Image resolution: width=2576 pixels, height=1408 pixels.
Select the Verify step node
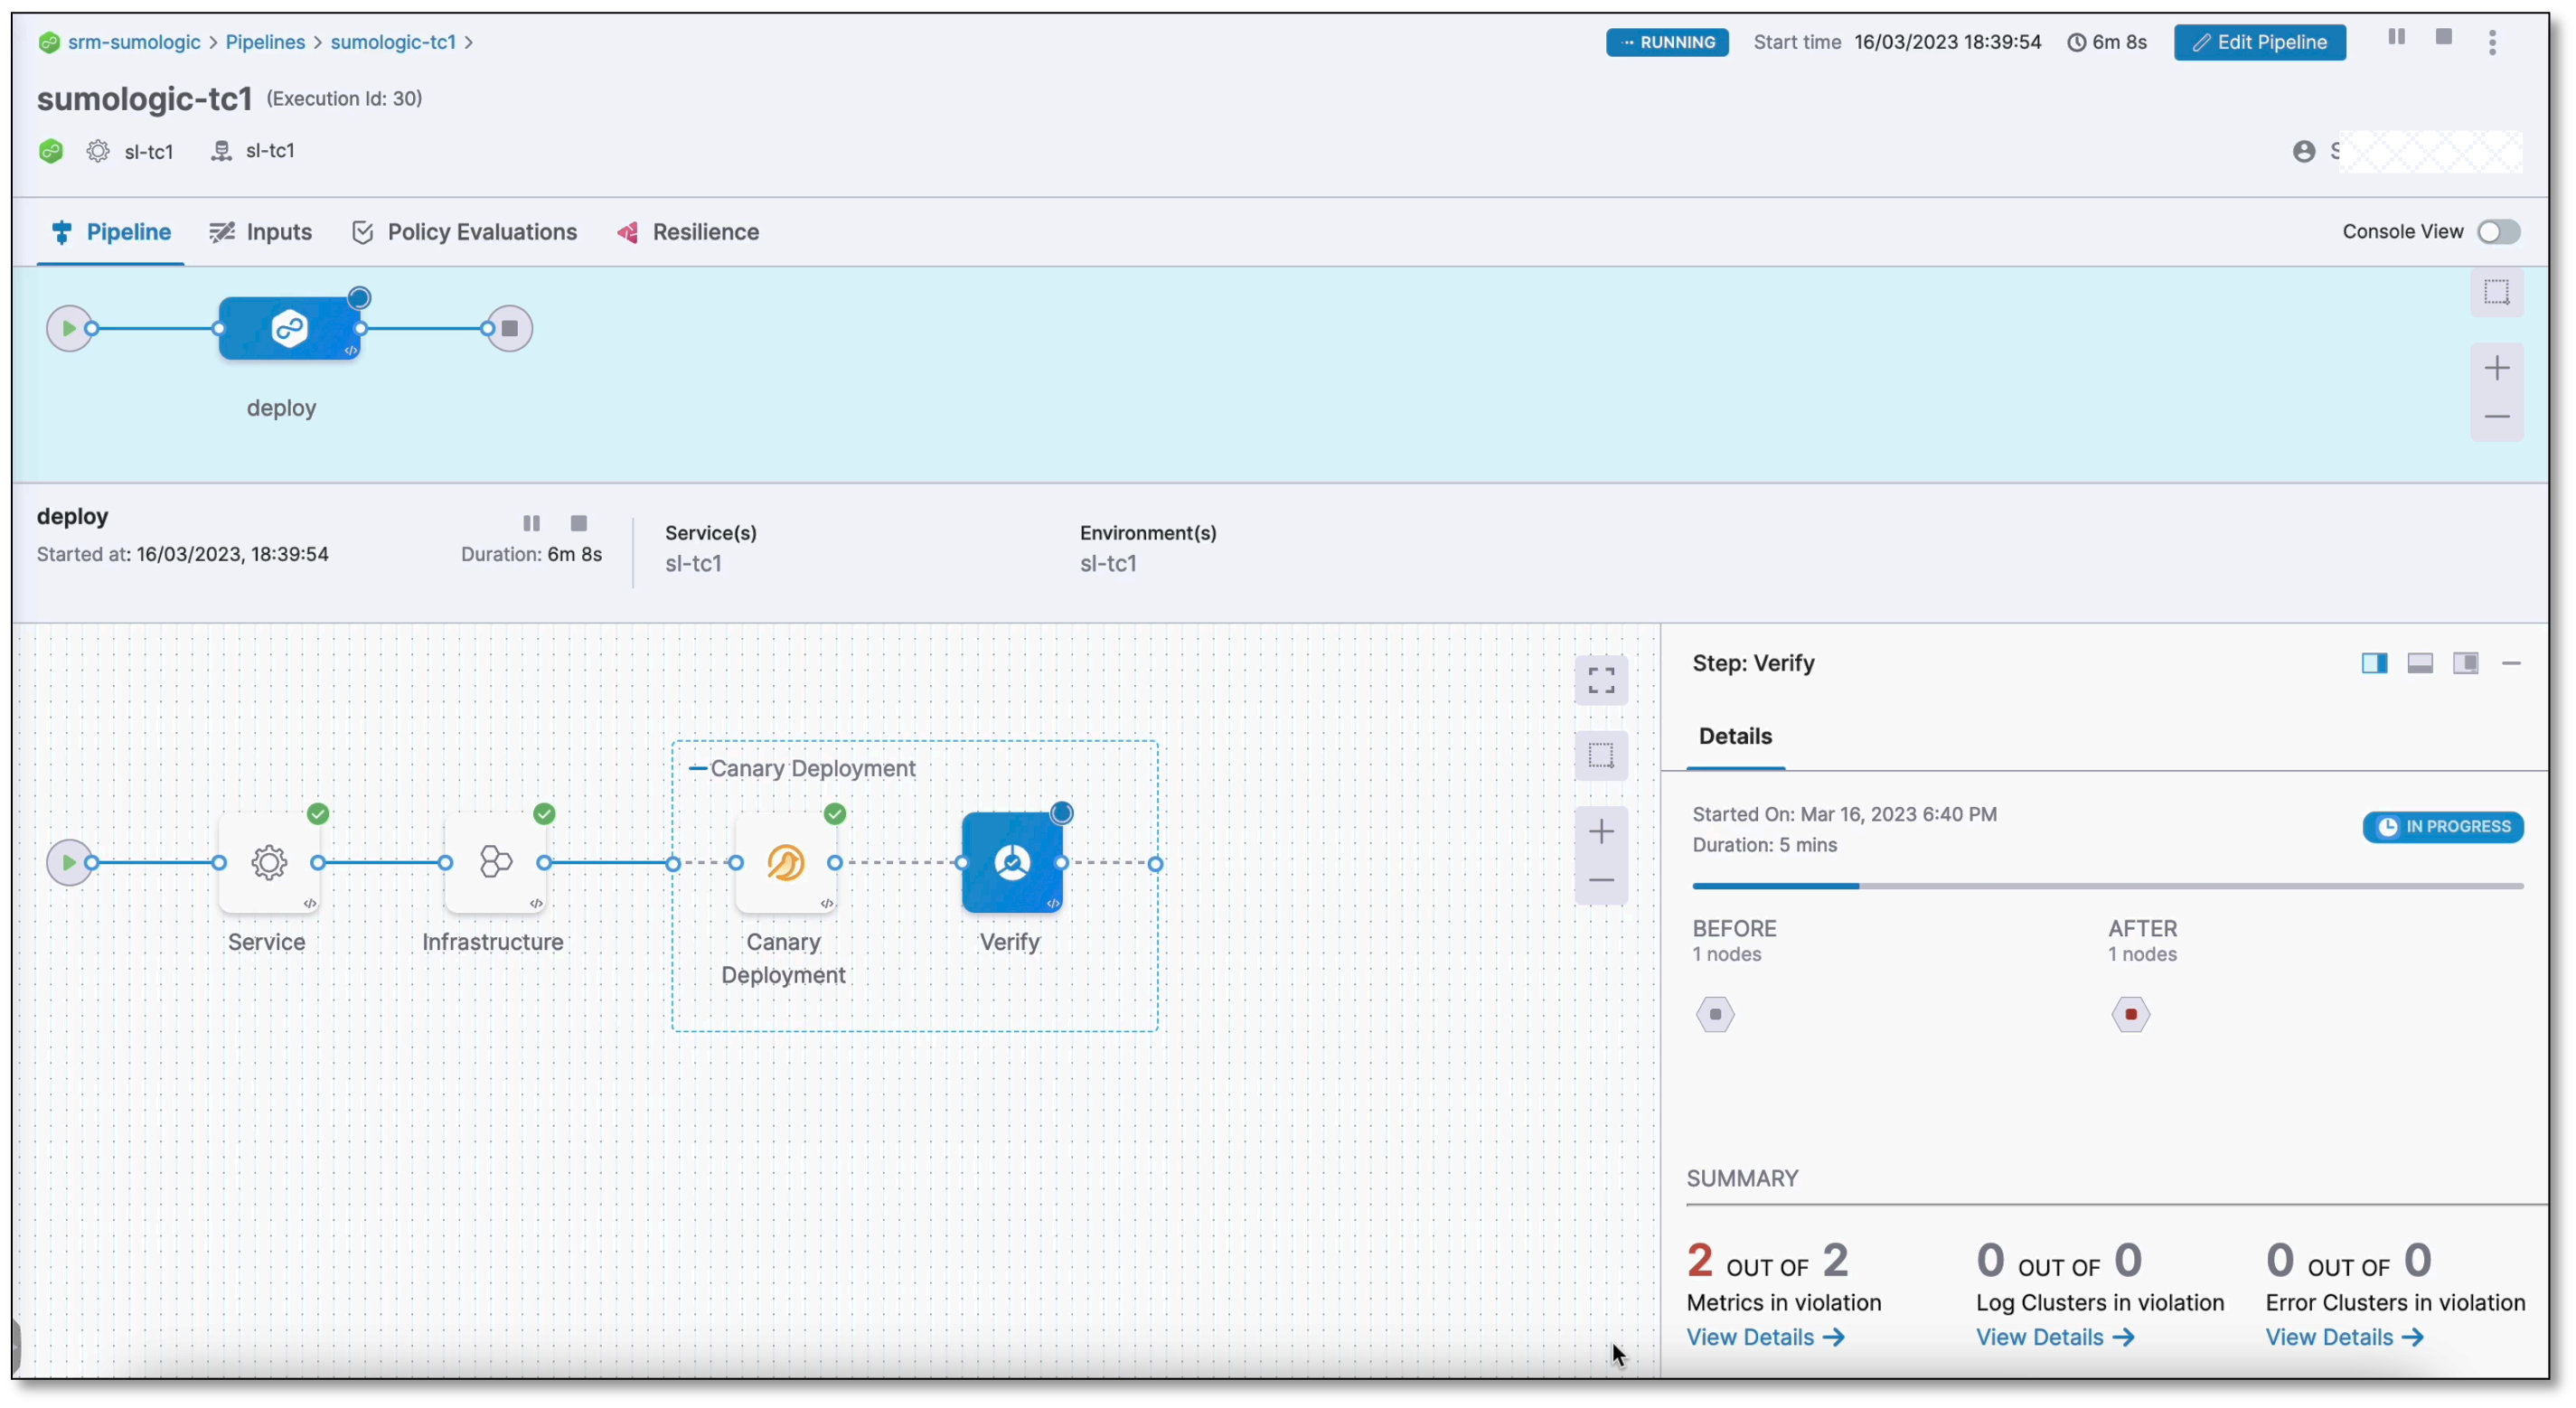[1012, 862]
